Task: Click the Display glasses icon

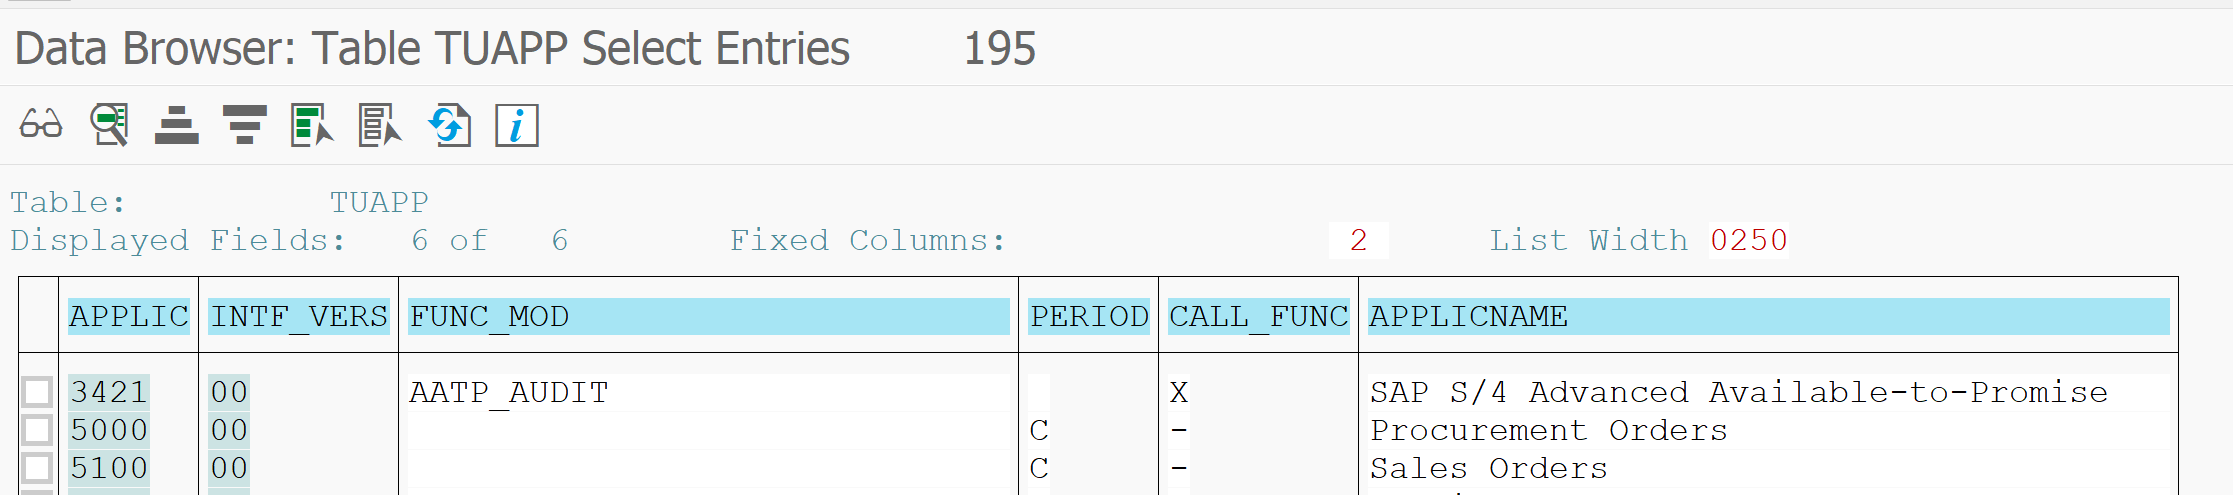Action: (41, 125)
